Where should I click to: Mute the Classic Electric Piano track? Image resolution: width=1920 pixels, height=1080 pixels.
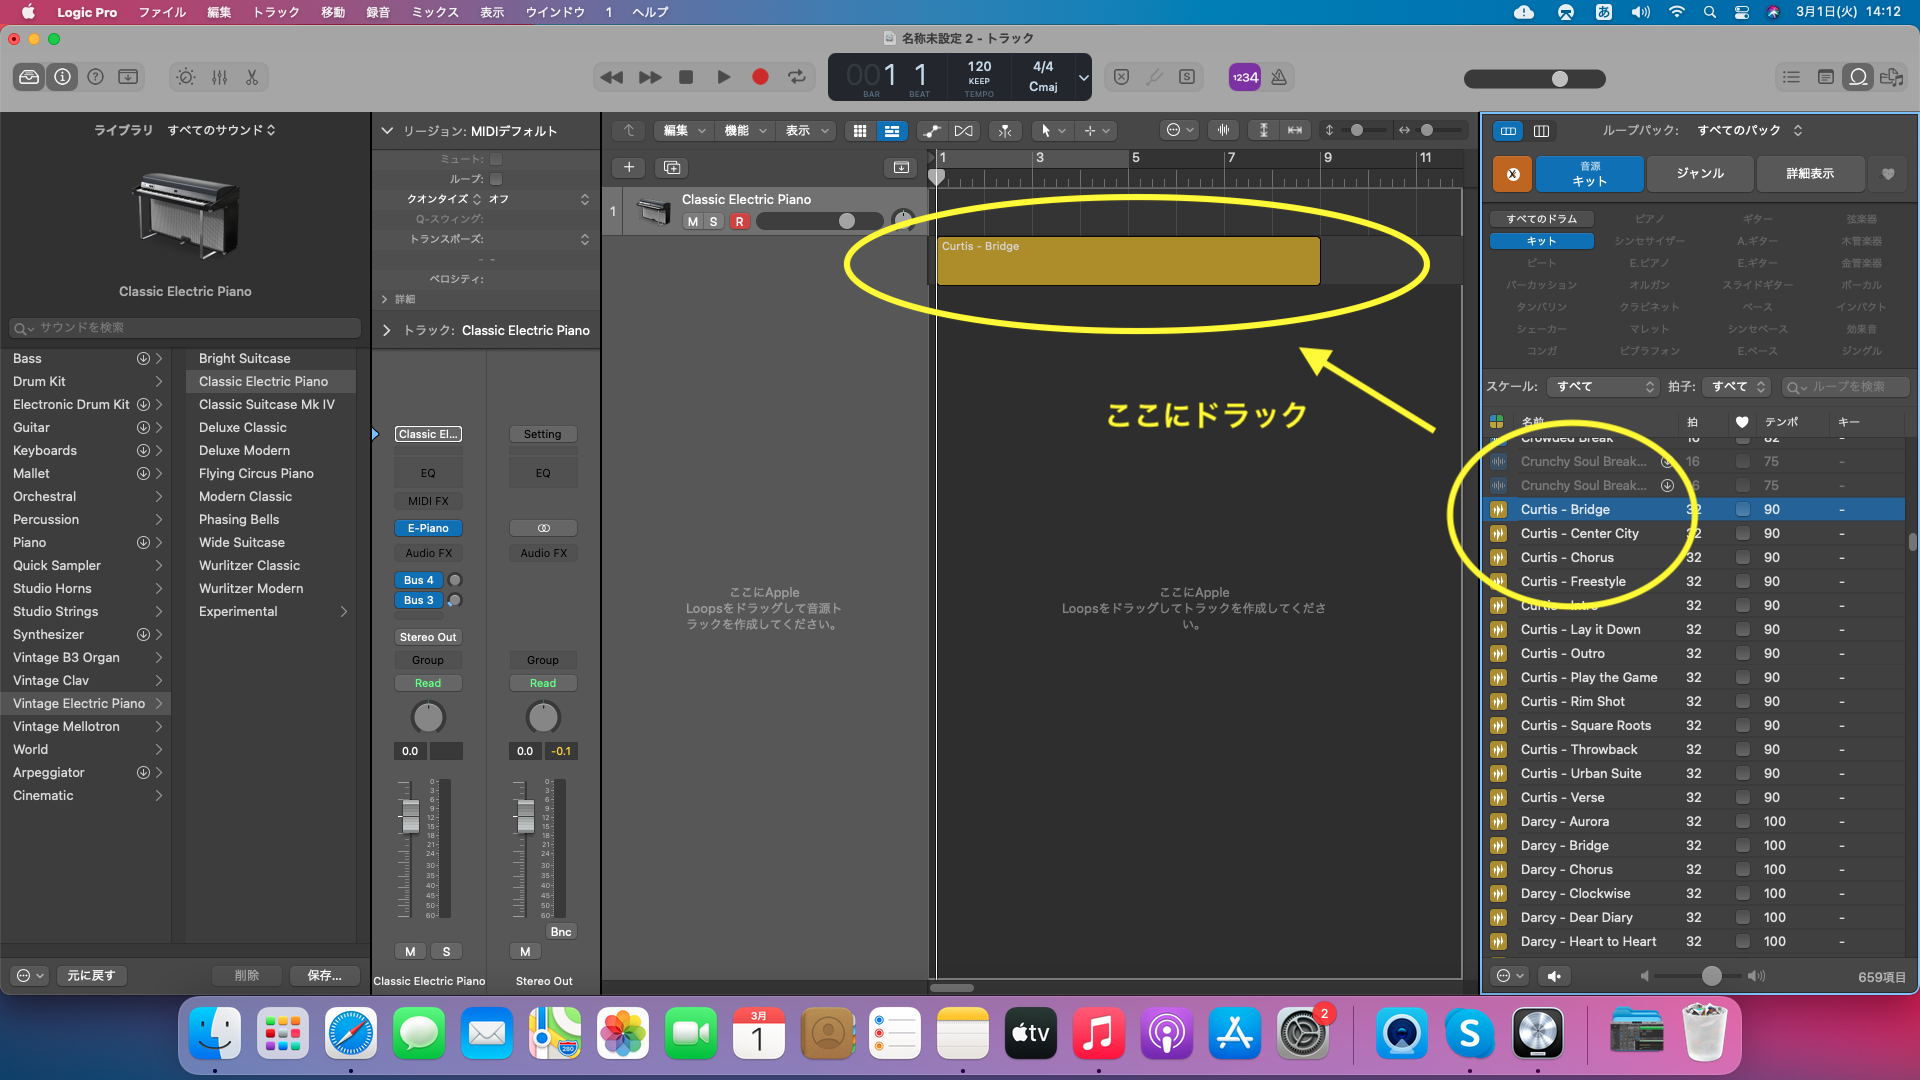click(692, 222)
